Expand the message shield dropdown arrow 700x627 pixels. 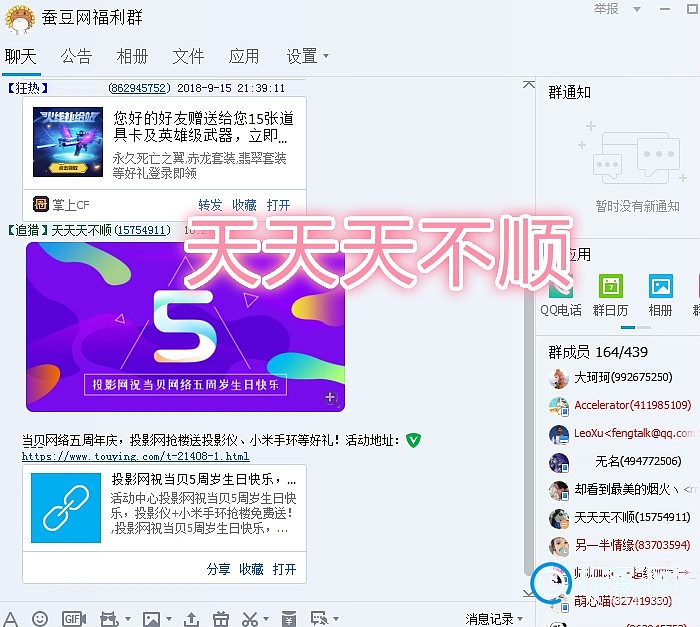click(336, 619)
